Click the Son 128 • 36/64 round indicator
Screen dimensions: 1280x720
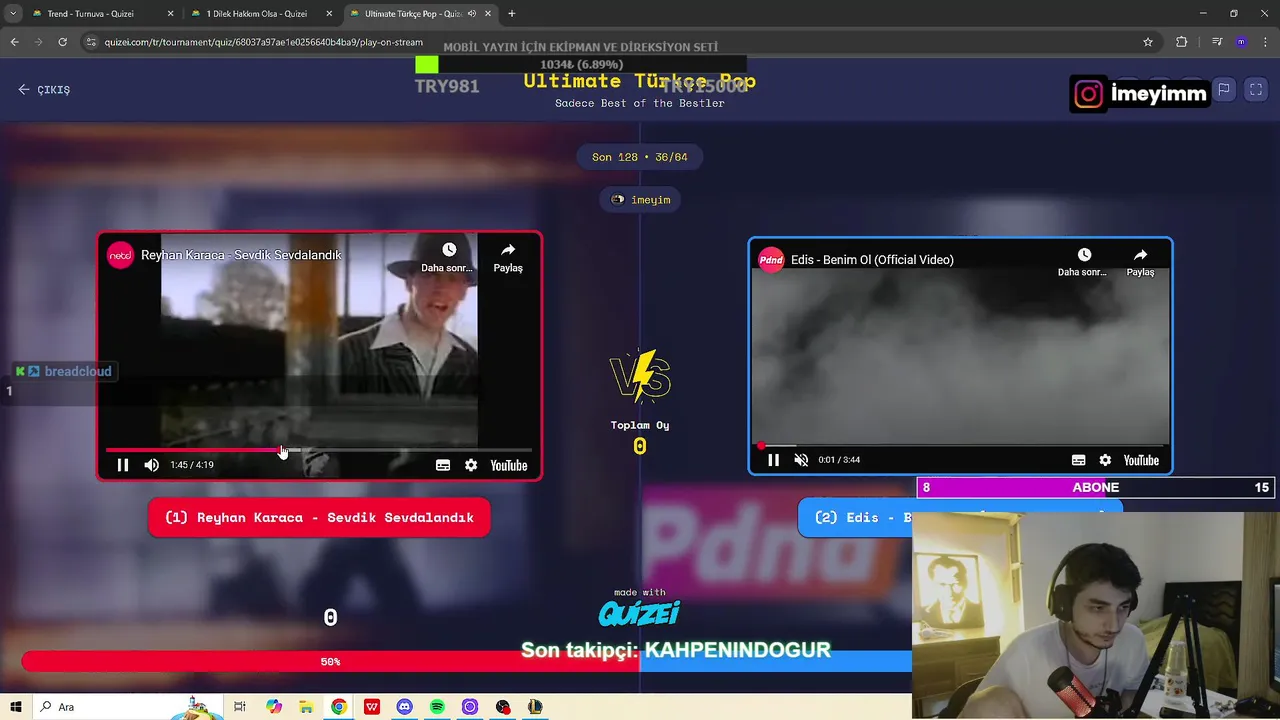tap(640, 157)
